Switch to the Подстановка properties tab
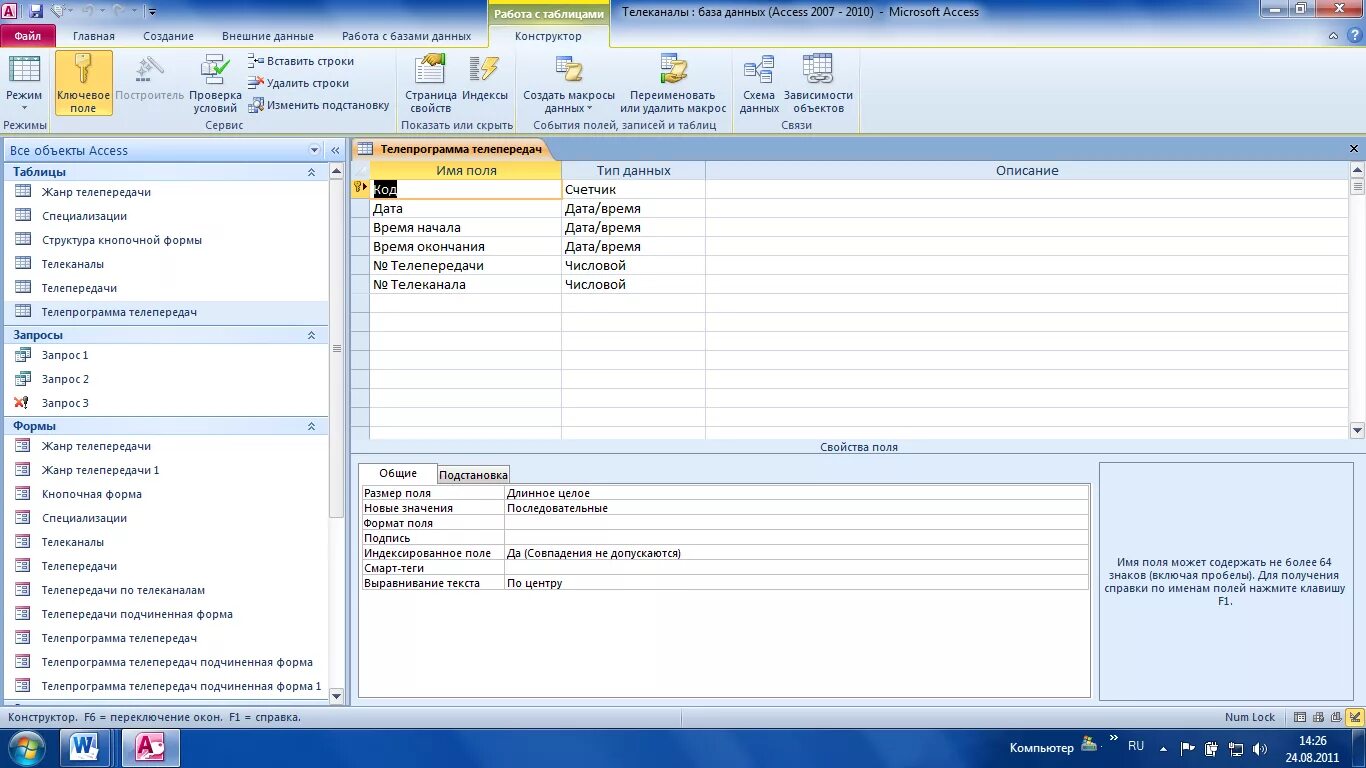Screen dimensions: 1366x768 [473, 475]
